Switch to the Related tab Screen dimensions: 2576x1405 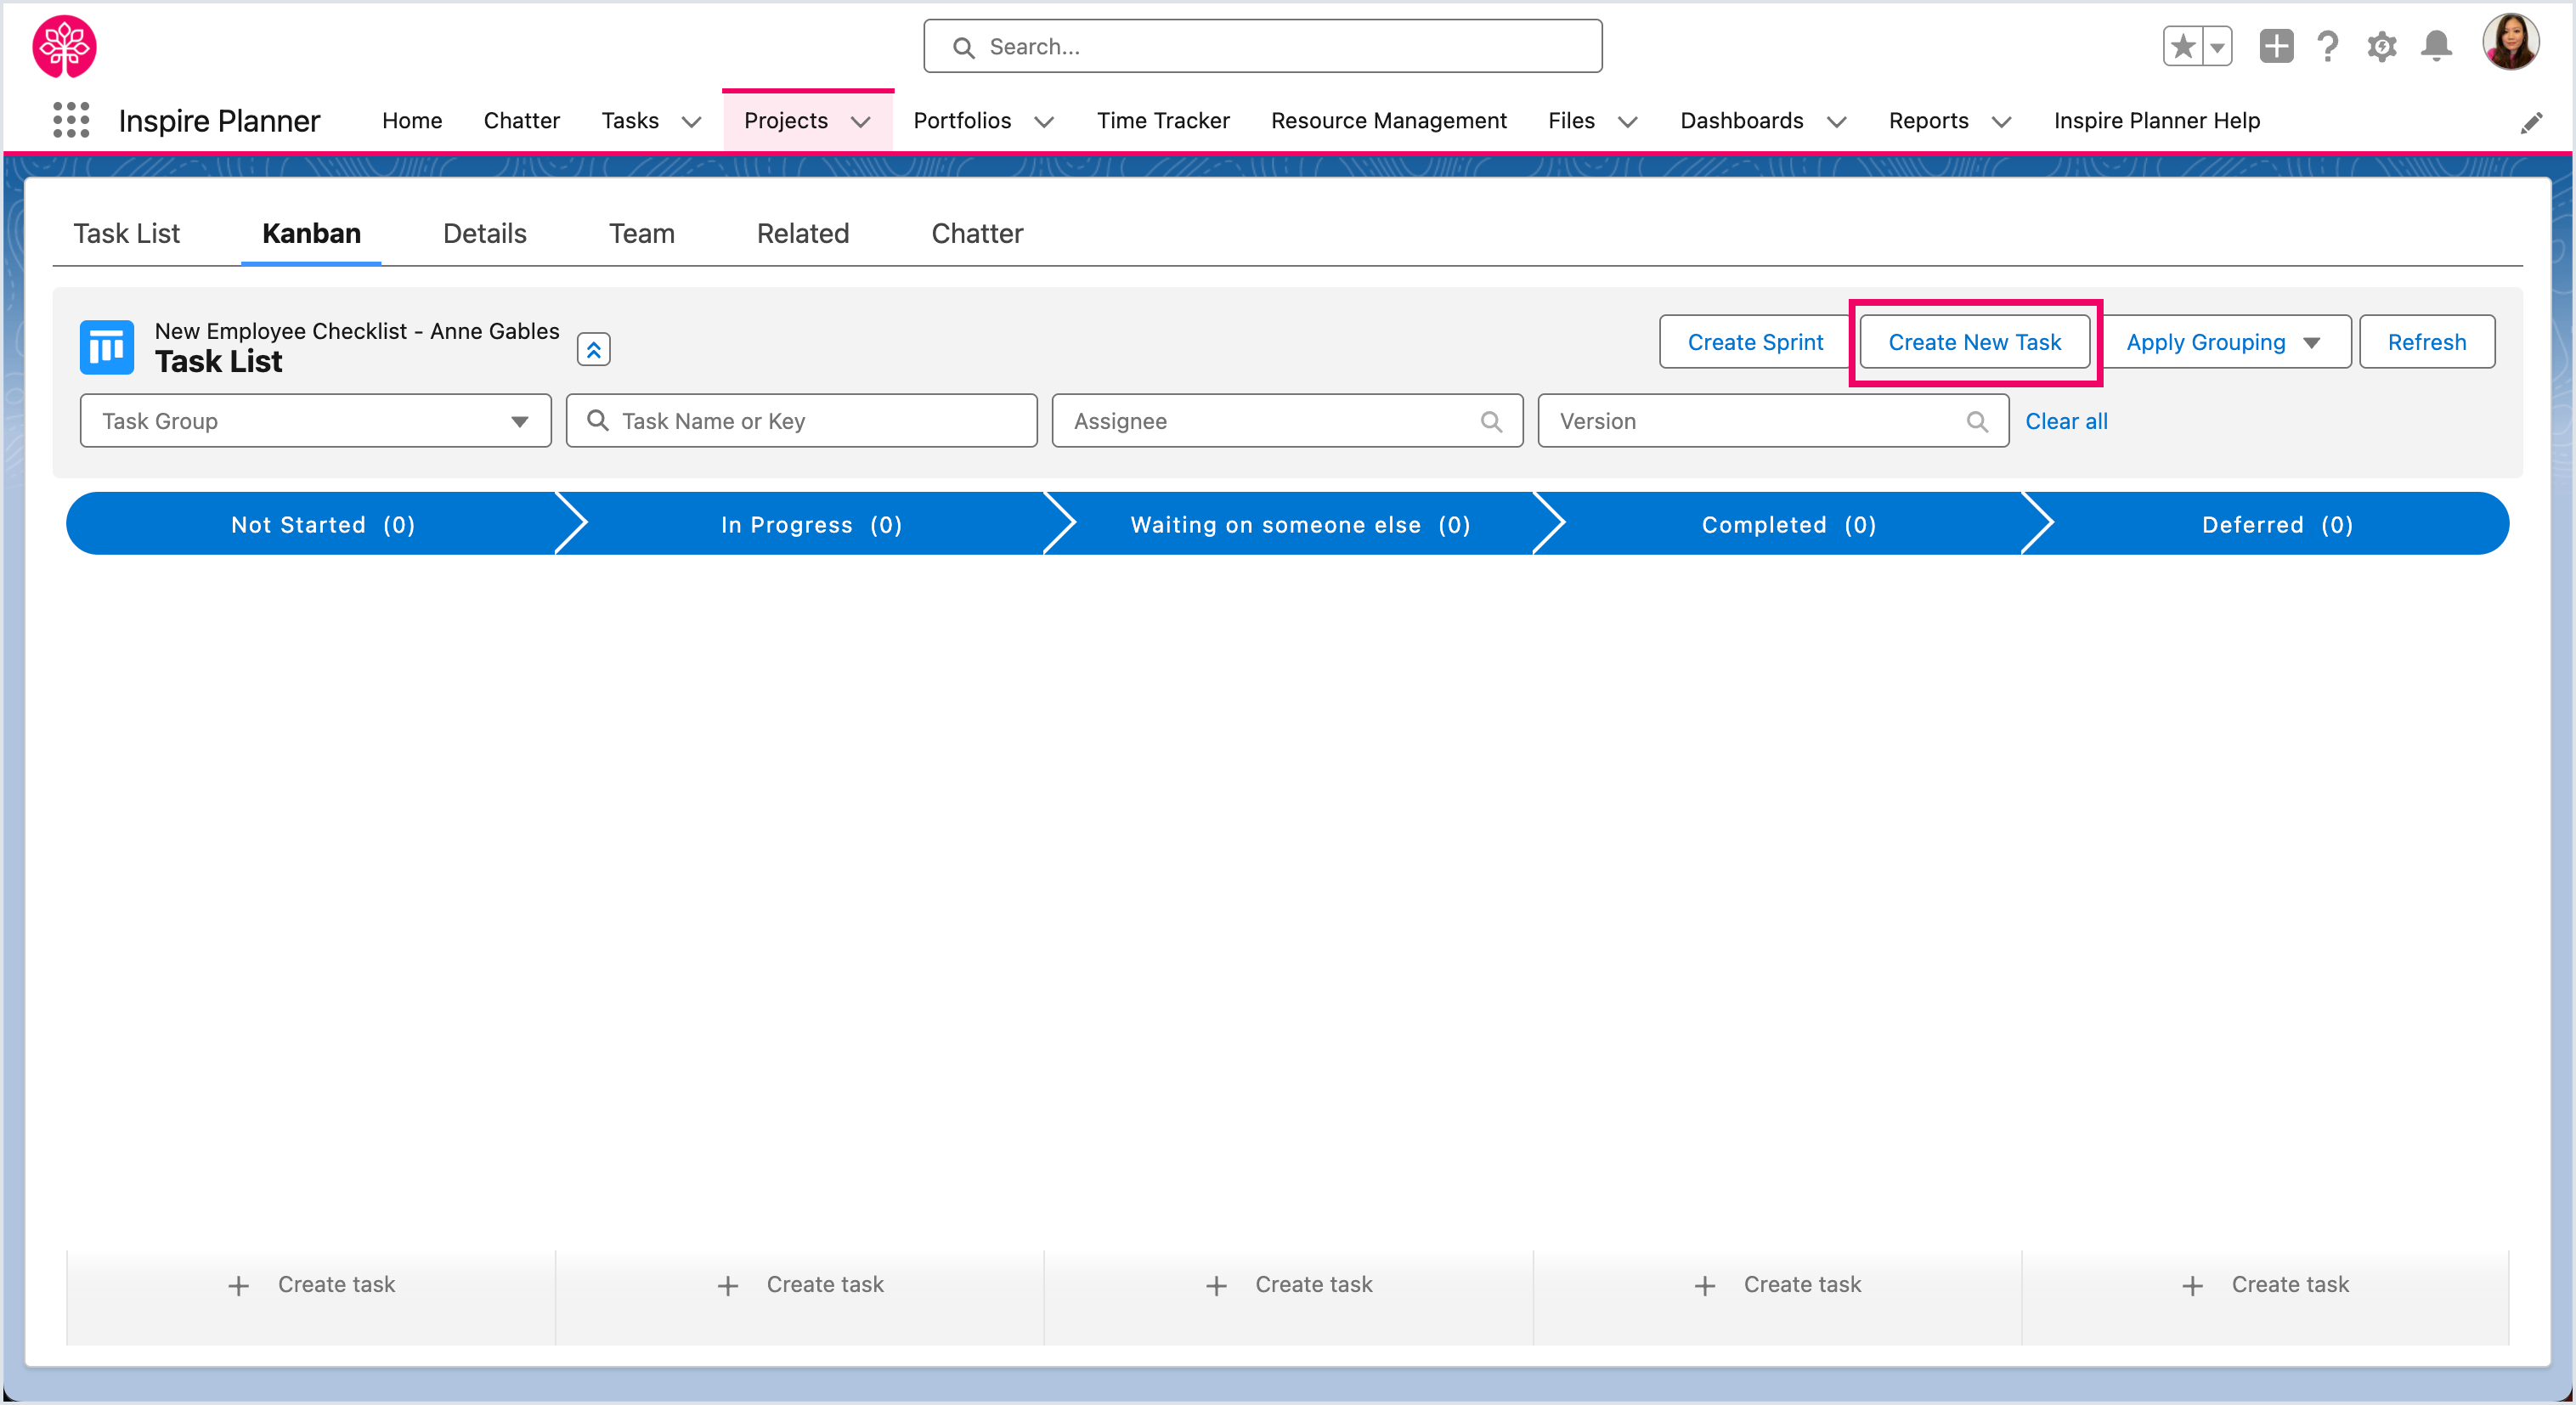click(802, 233)
